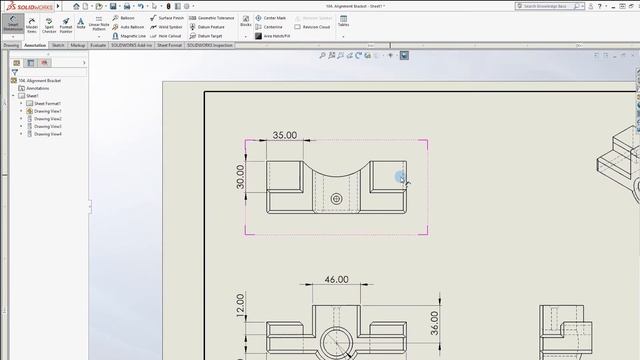Add a Center Mark

click(271, 18)
